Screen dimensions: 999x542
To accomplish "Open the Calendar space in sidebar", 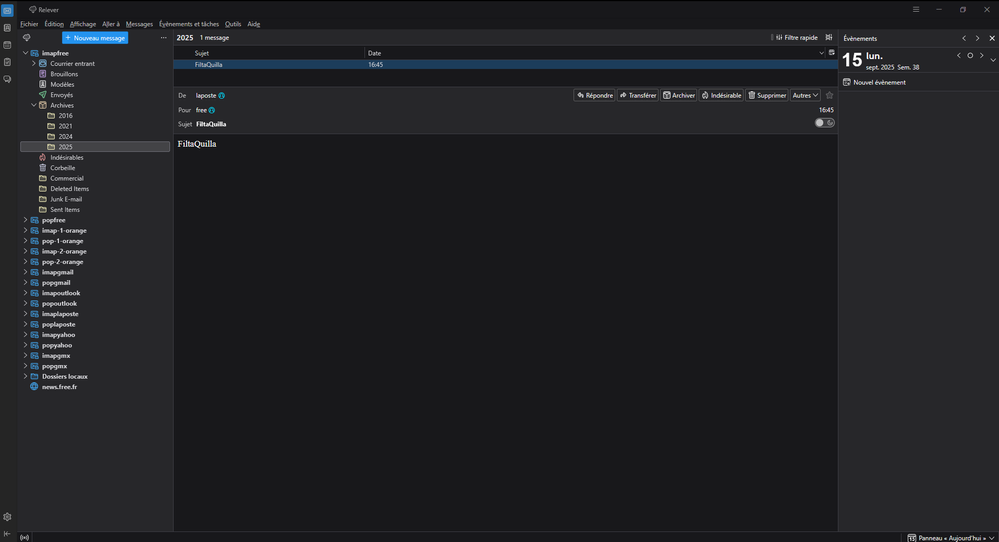I will (x=7, y=45).
